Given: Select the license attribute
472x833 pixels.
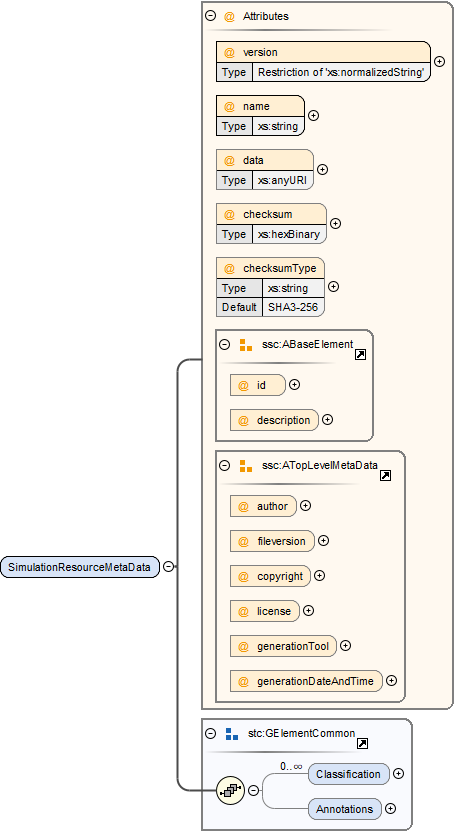Looking at the screenshot, I should 265,611.
